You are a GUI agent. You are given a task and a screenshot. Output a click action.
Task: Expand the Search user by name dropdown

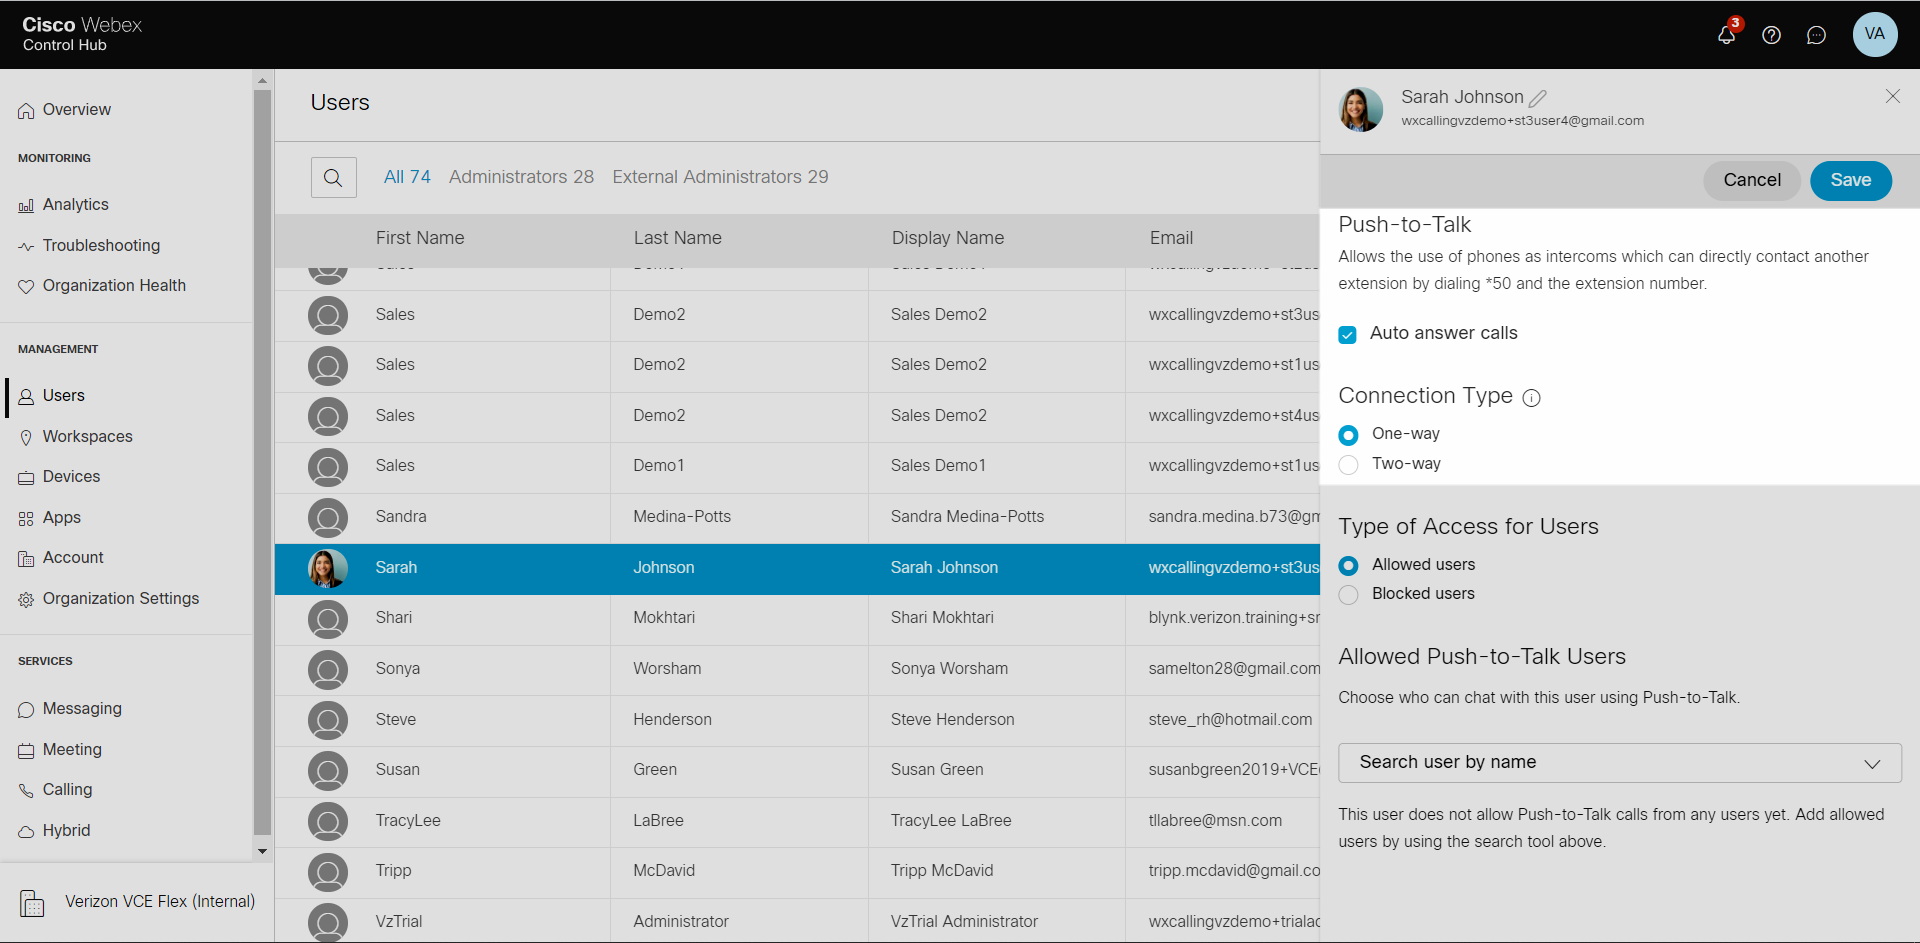[1619, 763]
